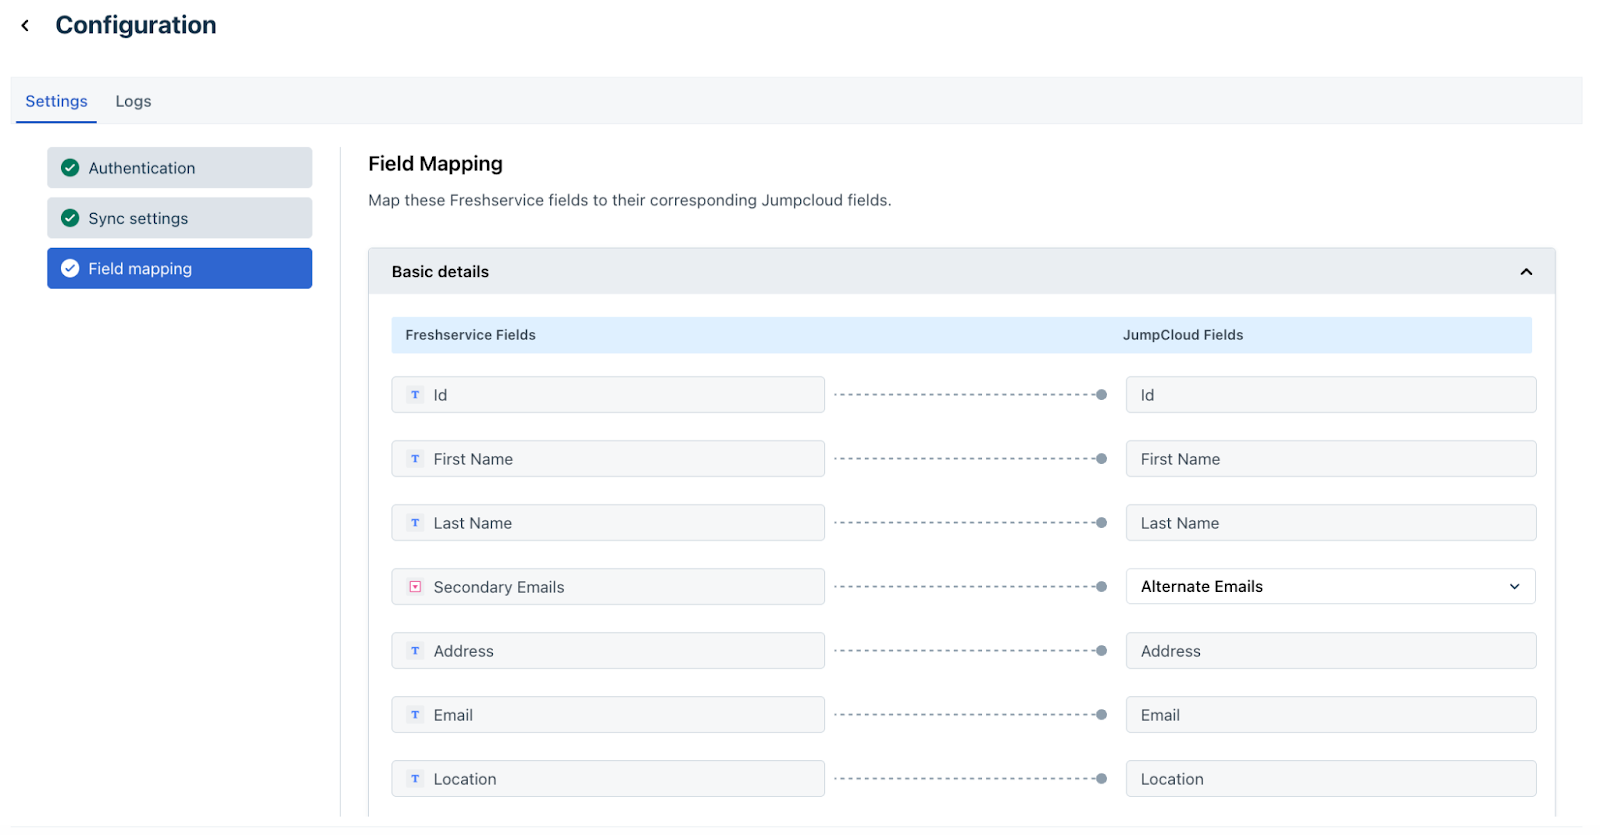Click the Field Mapping heading
This screenshot has width=1600, height=835.
point(435,164)
